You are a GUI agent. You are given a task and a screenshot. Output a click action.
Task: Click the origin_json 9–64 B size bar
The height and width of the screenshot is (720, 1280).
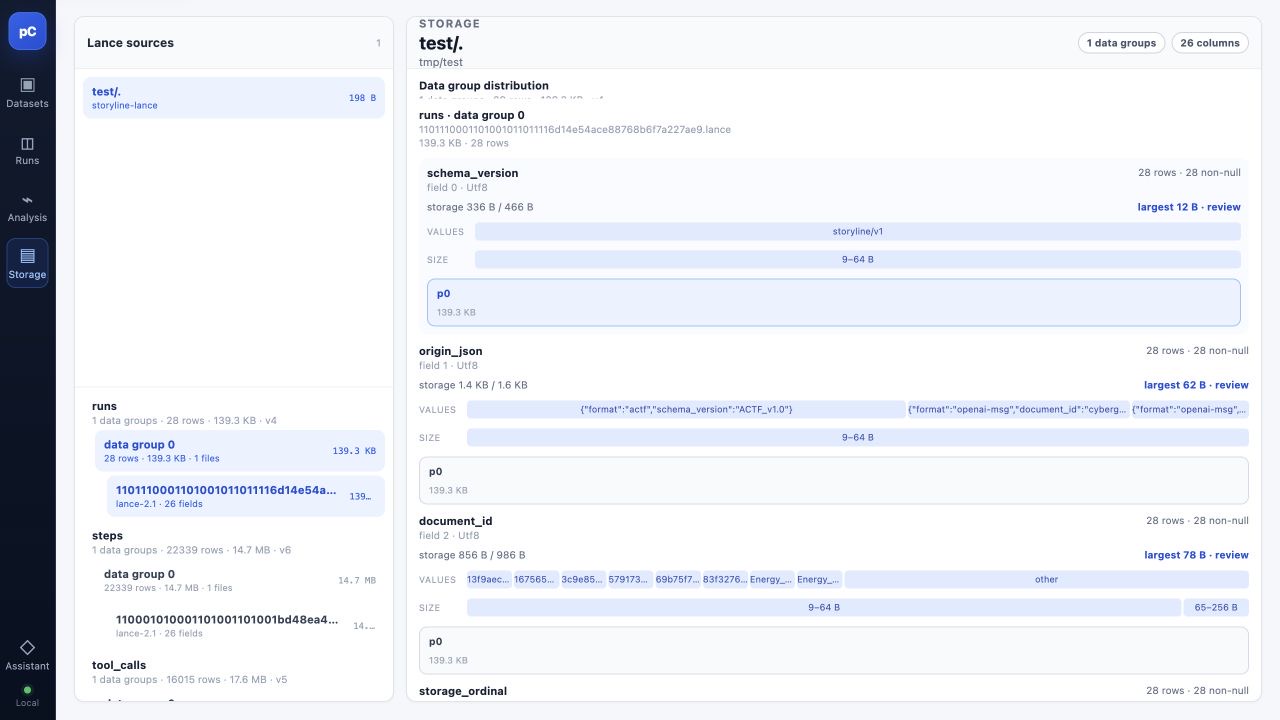(x=858, y=437)
